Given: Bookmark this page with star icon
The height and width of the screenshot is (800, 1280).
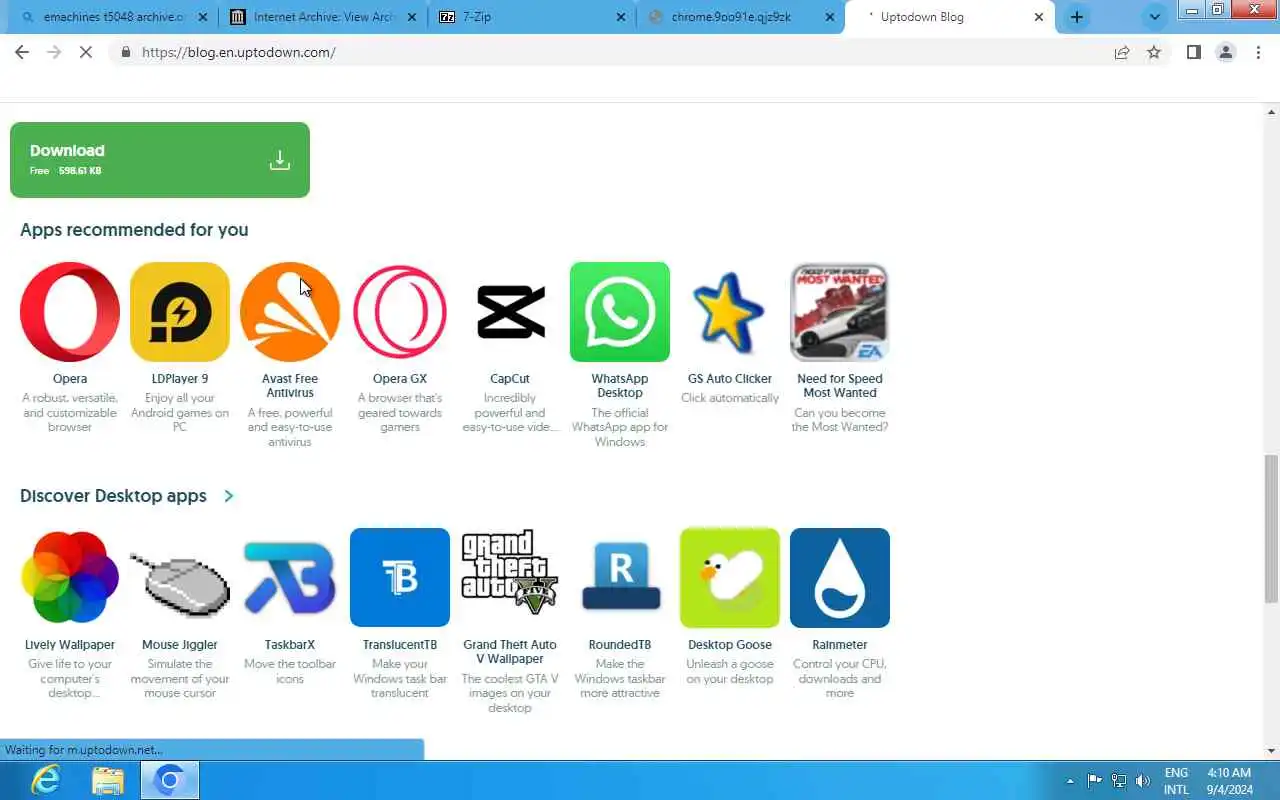Looking at the screenshot, I should click(x=1154, y=52).
